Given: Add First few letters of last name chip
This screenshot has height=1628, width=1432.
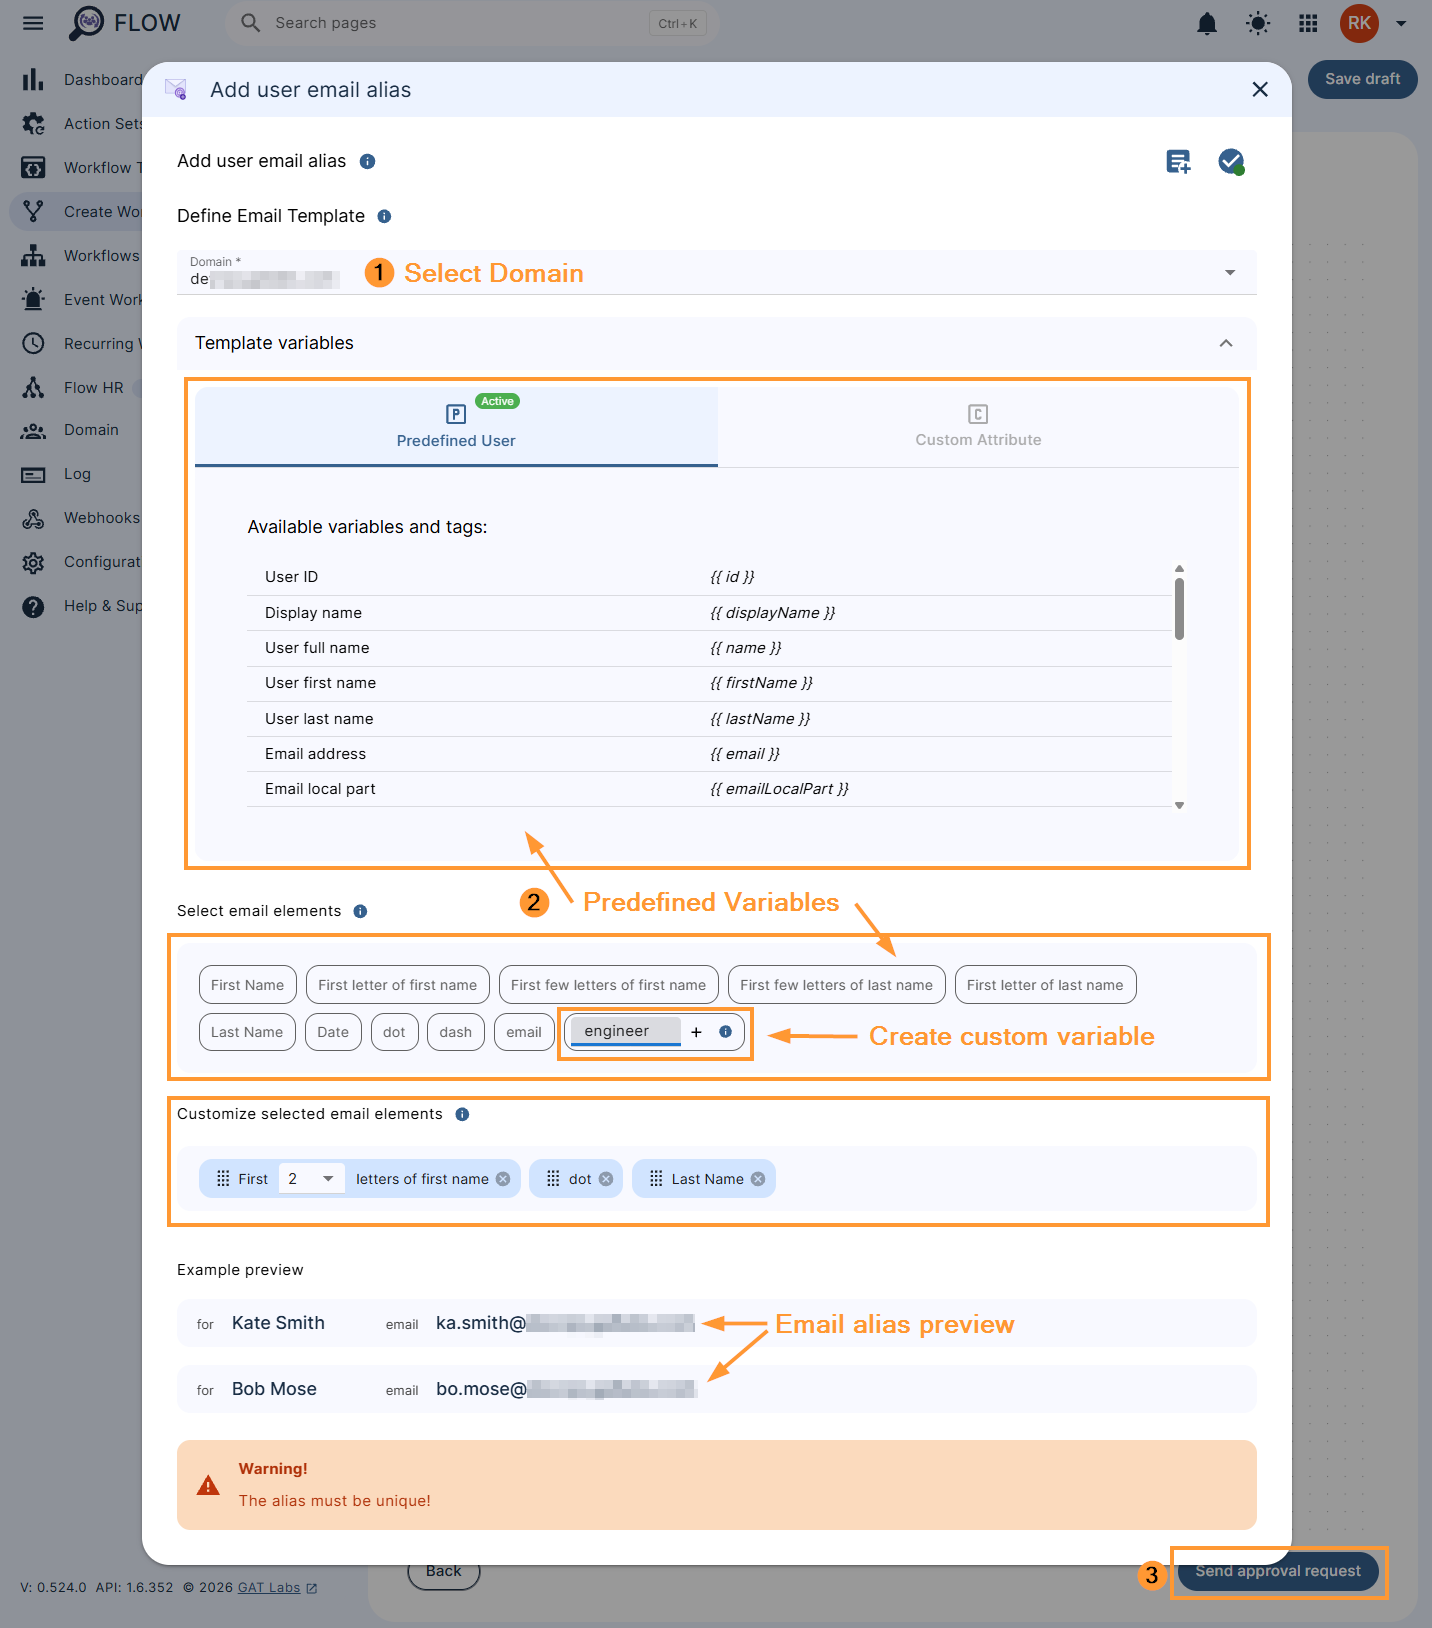Looking at the screenshot, I should tap(836, 985).
